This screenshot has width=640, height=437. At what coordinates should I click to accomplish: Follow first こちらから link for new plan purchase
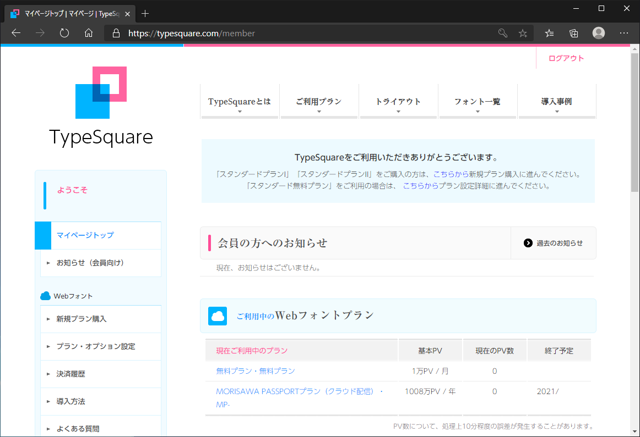(451, 174)
